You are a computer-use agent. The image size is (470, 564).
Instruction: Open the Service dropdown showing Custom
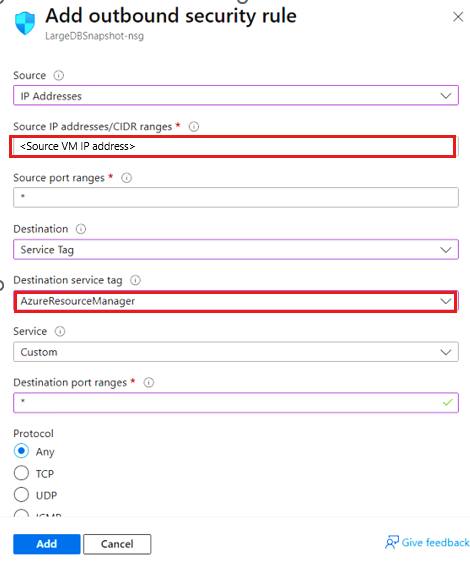click(x=236, y=352)
